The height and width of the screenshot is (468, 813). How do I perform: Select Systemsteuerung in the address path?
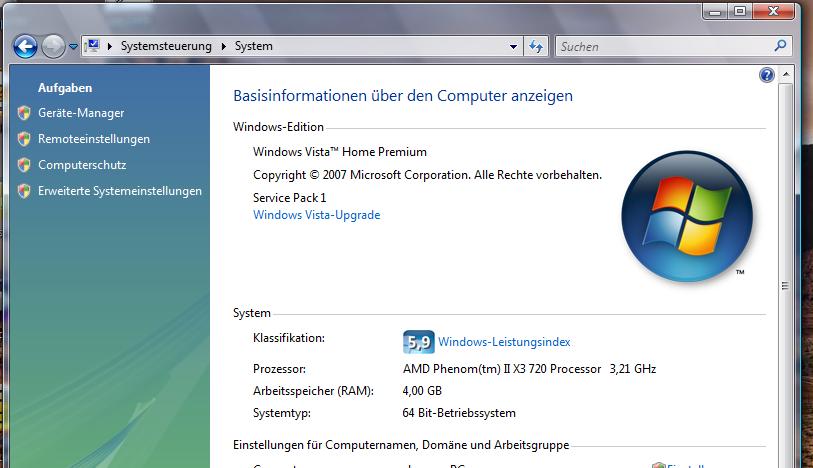[x=166, y=46]
